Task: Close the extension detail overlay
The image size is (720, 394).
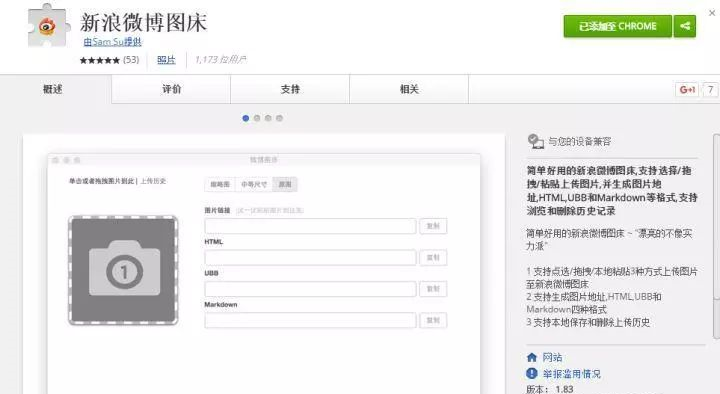Action: pos(712,13)
